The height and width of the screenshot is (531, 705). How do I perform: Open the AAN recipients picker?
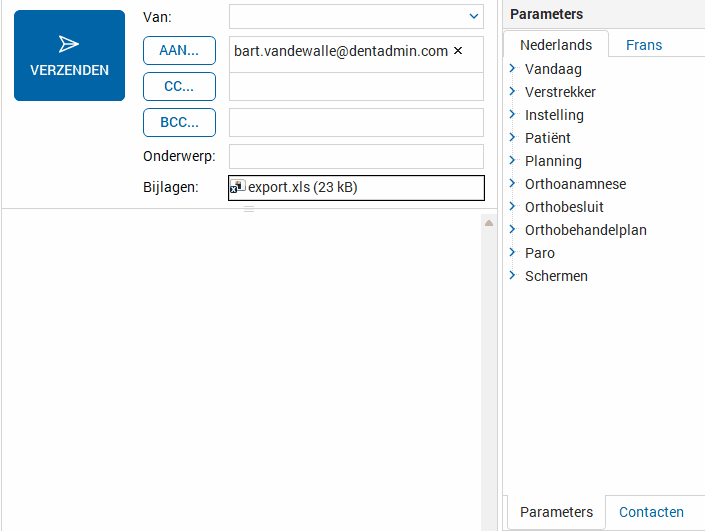179,50
